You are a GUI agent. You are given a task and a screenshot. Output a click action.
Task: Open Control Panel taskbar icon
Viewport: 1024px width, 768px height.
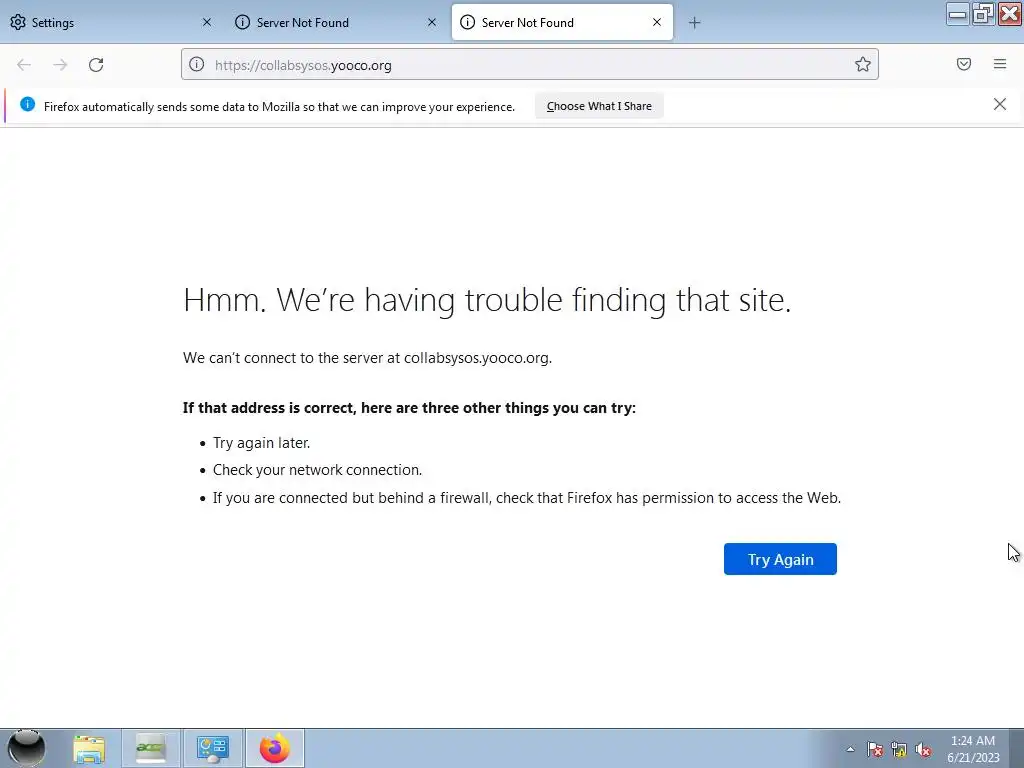click(212, 748)
